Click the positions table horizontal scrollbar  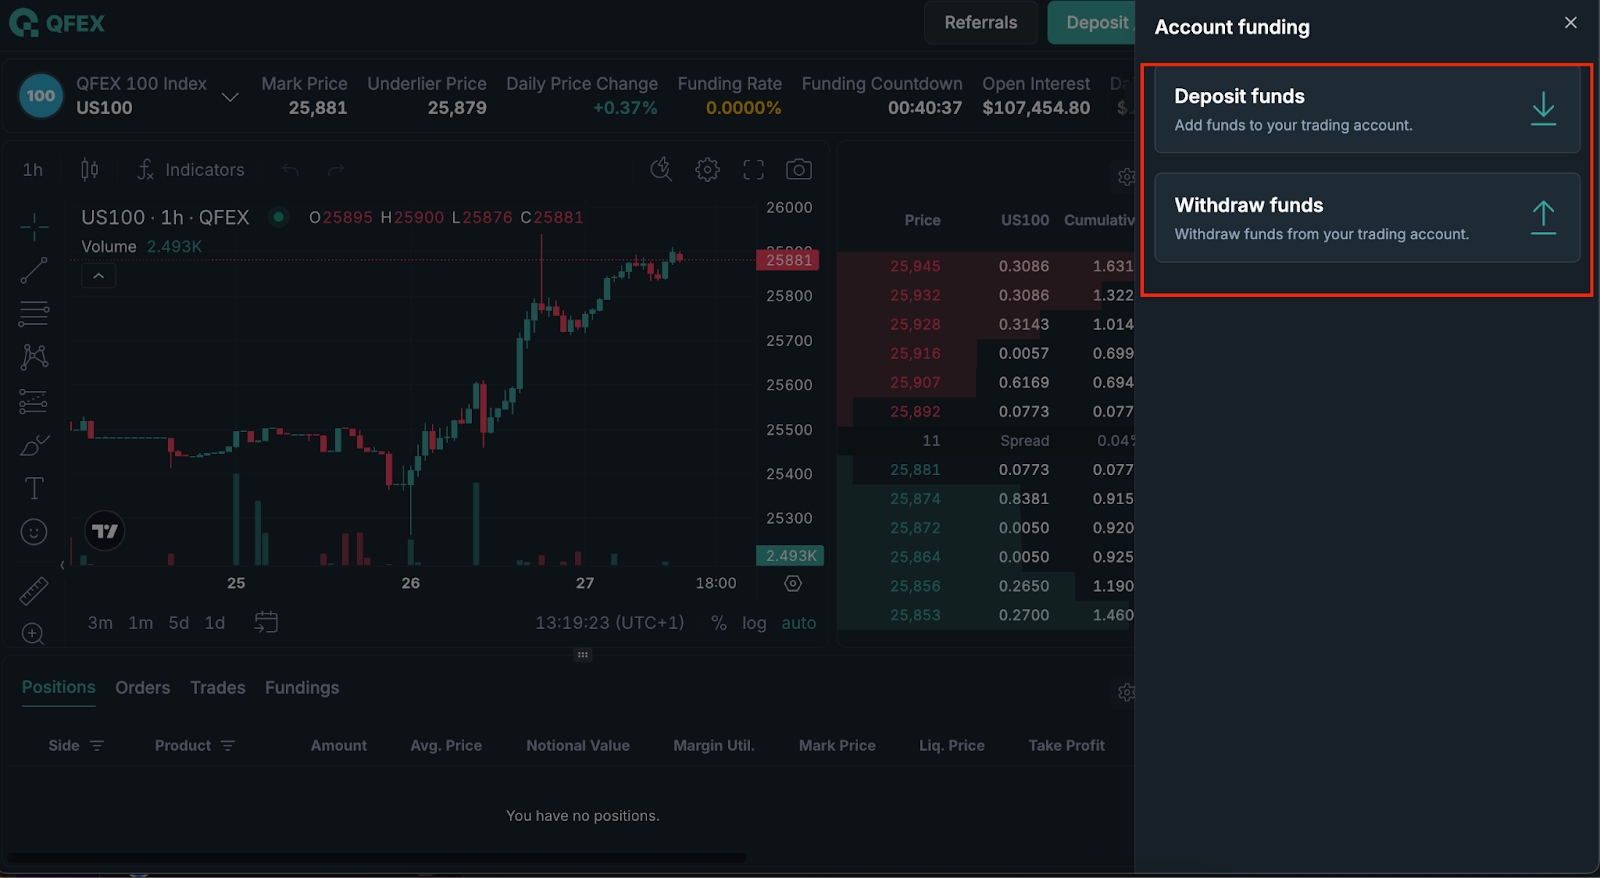pos(377,858)
